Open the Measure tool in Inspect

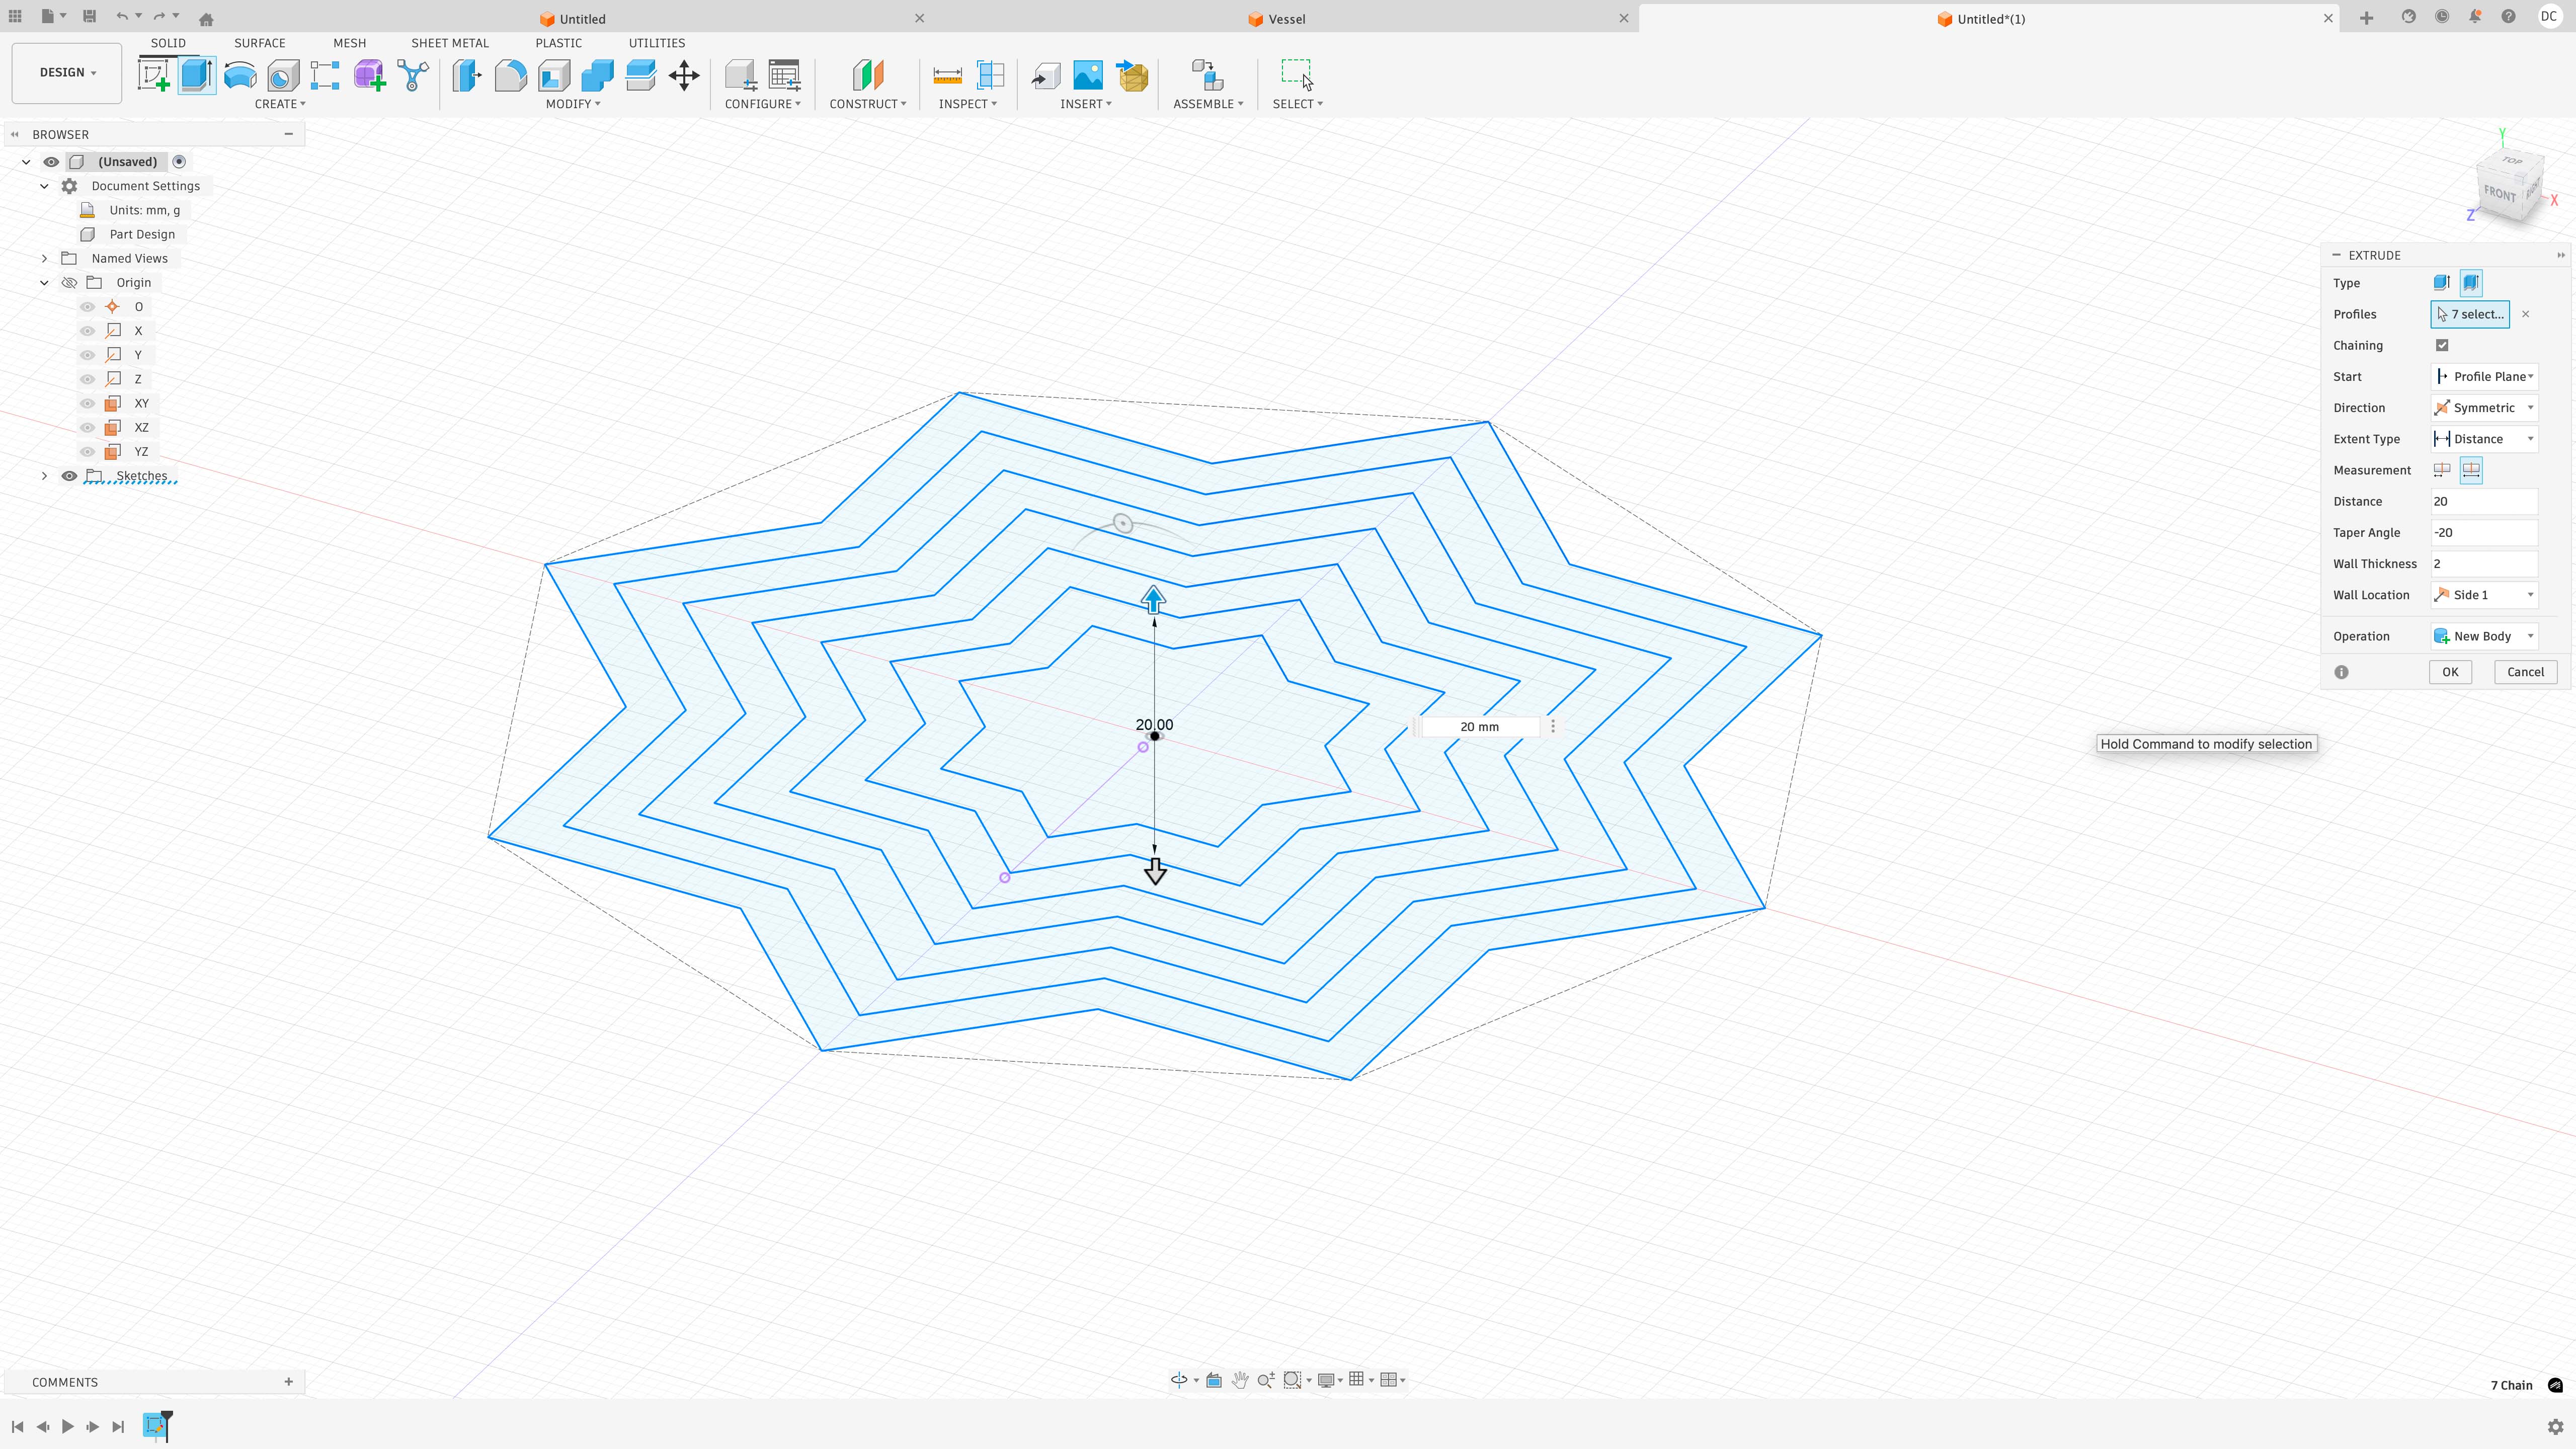point(946,75)
